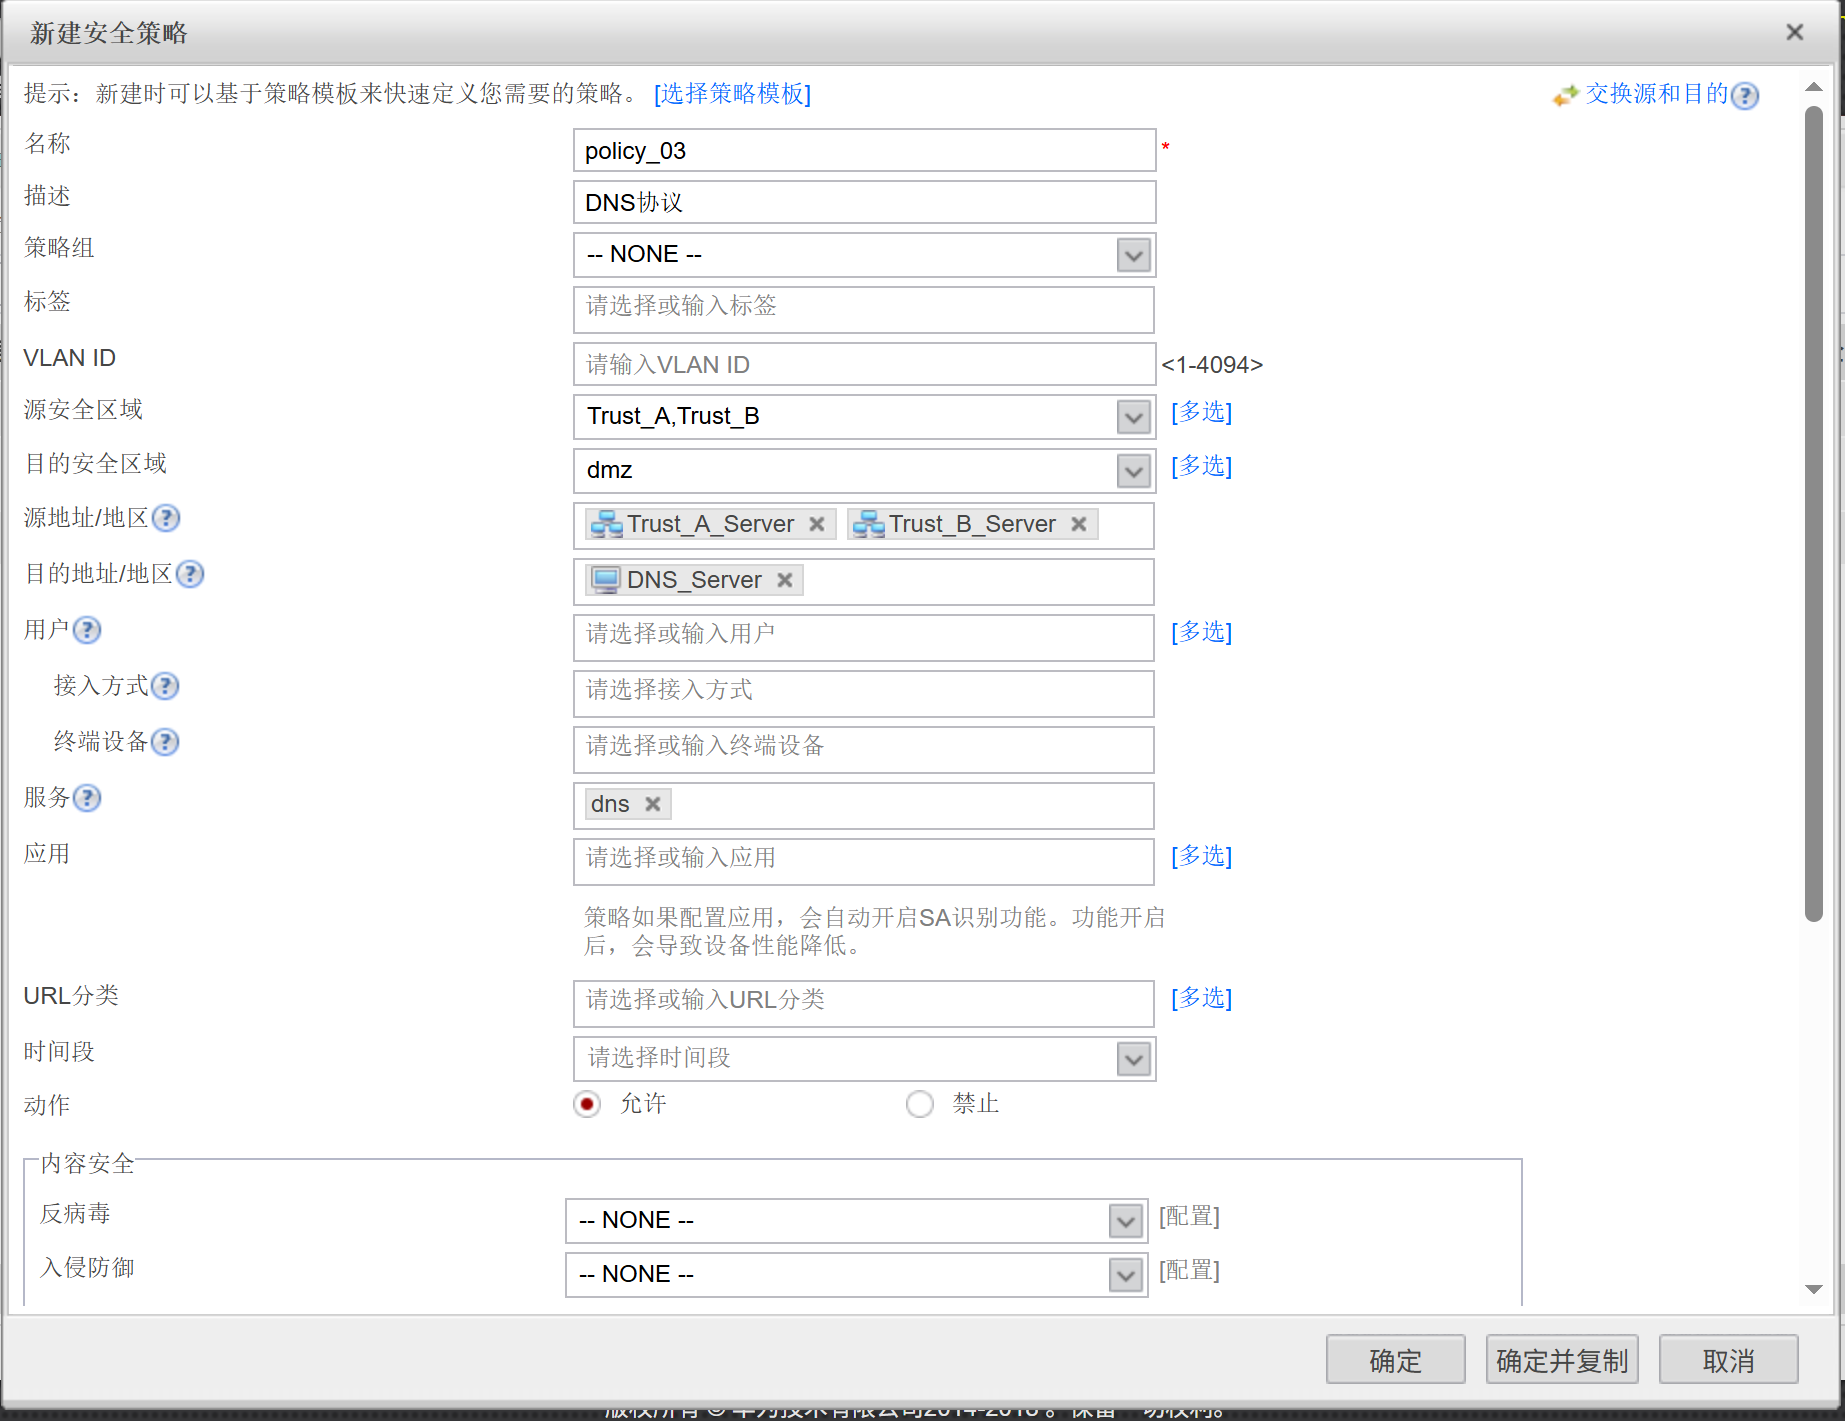Click the 交换源和目的 link
Image resolution: width=1845 pixels, height=1421 pixels.
point(1657,94)
